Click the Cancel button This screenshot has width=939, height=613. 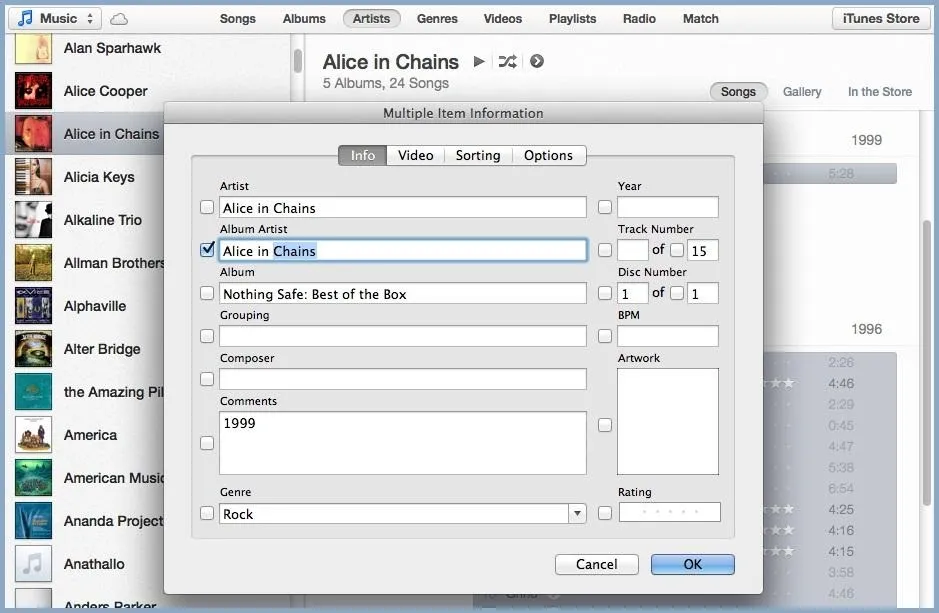[596, 565]
